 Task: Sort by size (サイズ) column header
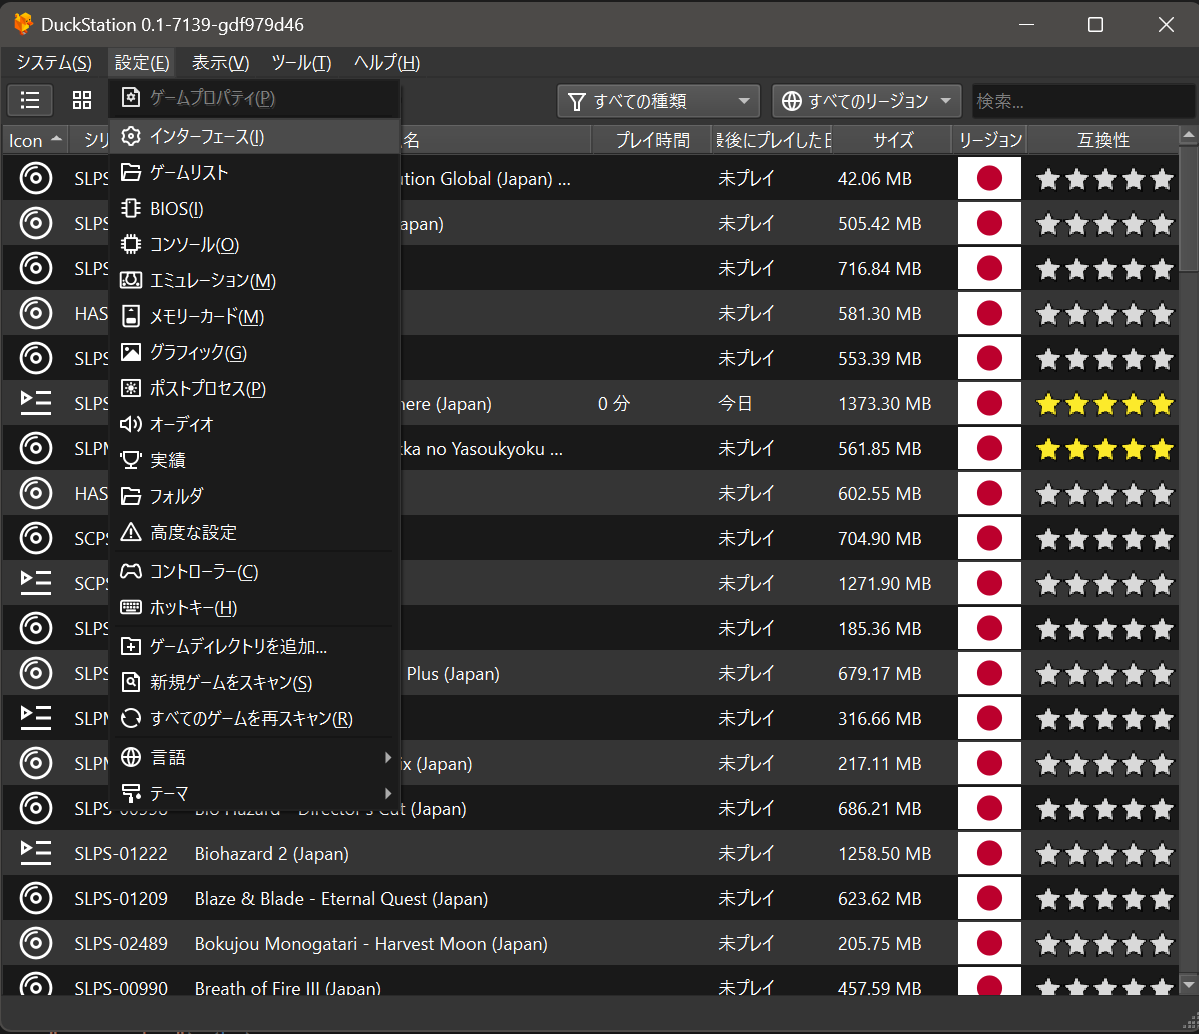[892, 140]
